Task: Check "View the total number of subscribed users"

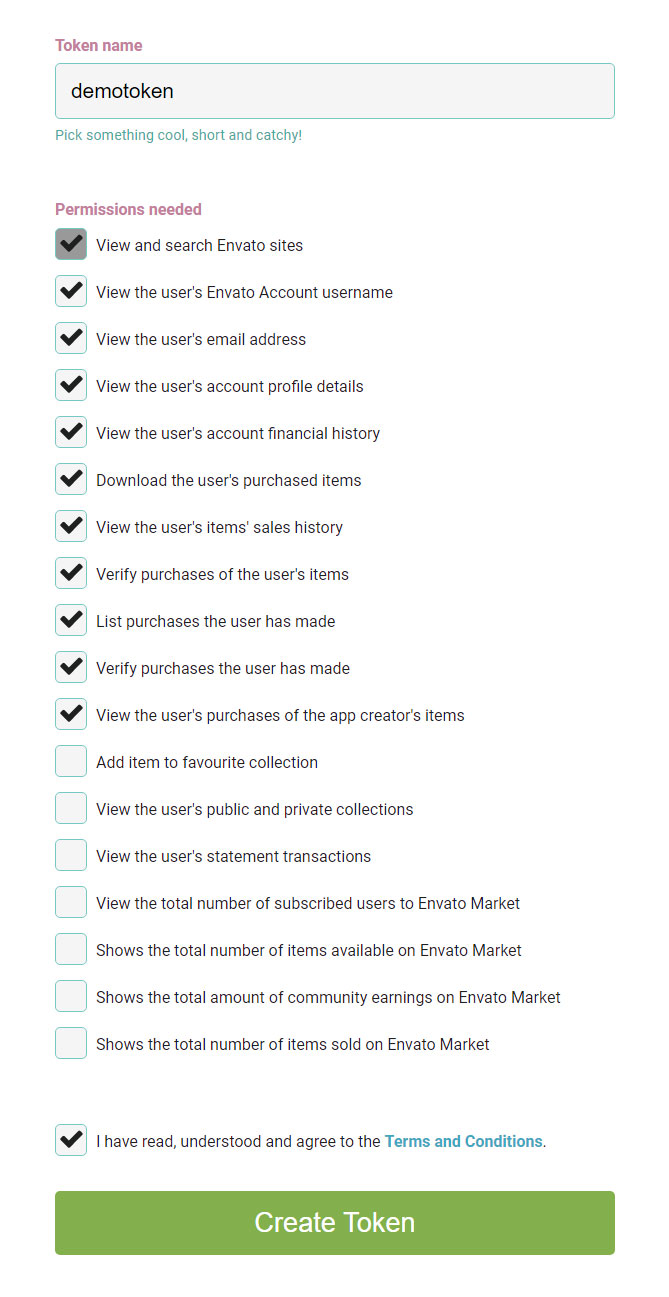Action: [71, 902]
